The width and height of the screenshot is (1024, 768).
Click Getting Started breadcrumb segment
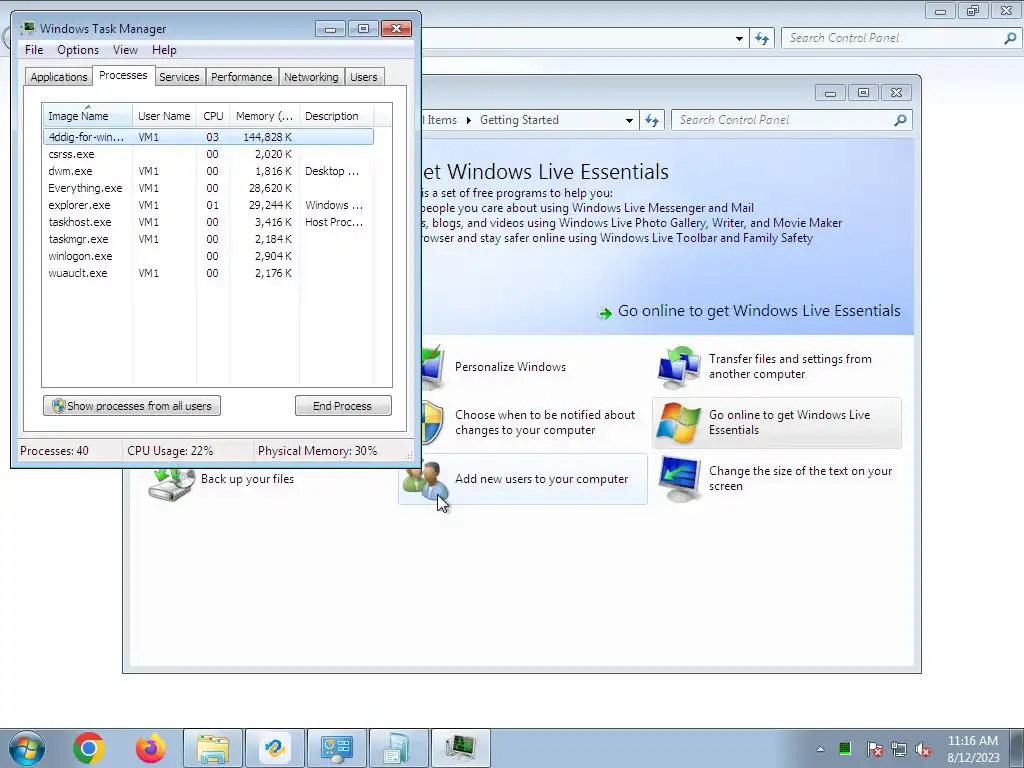[x=519, y=120]
